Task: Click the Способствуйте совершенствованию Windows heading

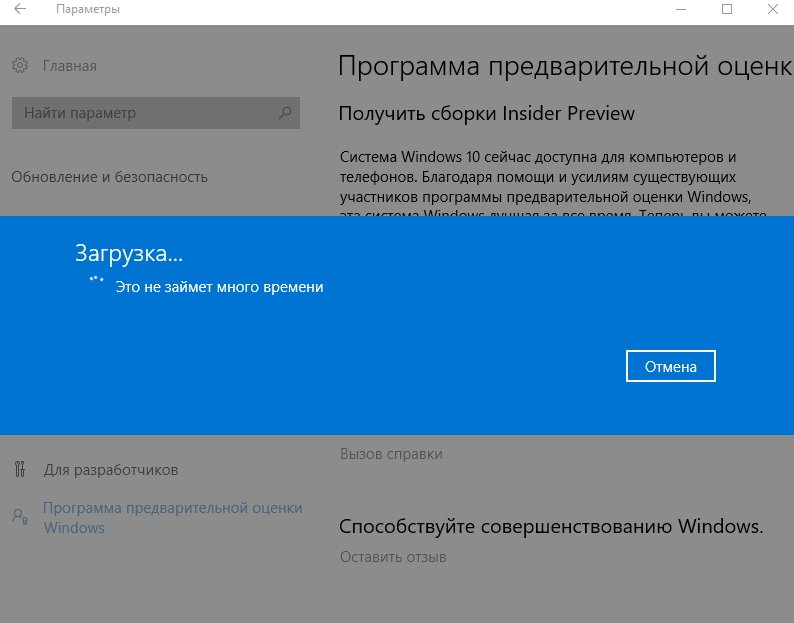Action: 551,527
